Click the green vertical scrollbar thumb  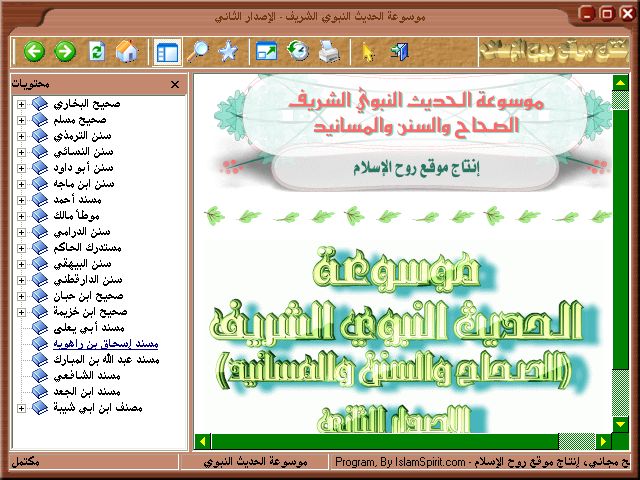point(620,240)
